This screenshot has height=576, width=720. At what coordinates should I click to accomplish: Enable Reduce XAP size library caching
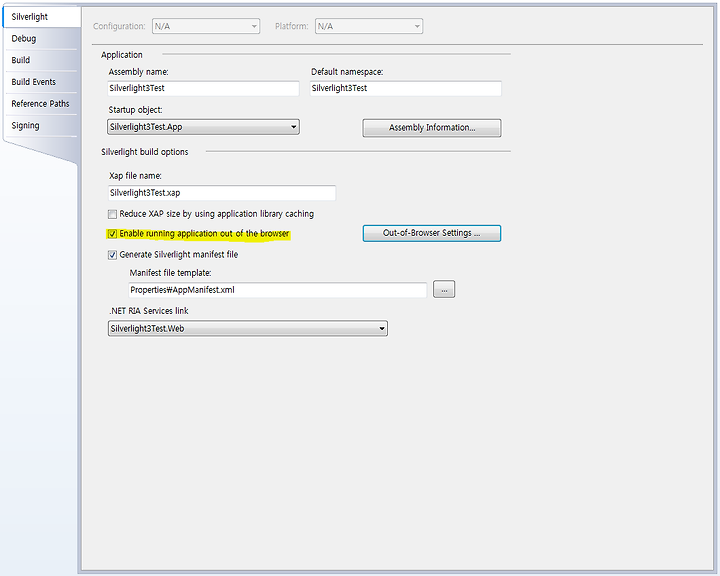[x=112, y=214]
